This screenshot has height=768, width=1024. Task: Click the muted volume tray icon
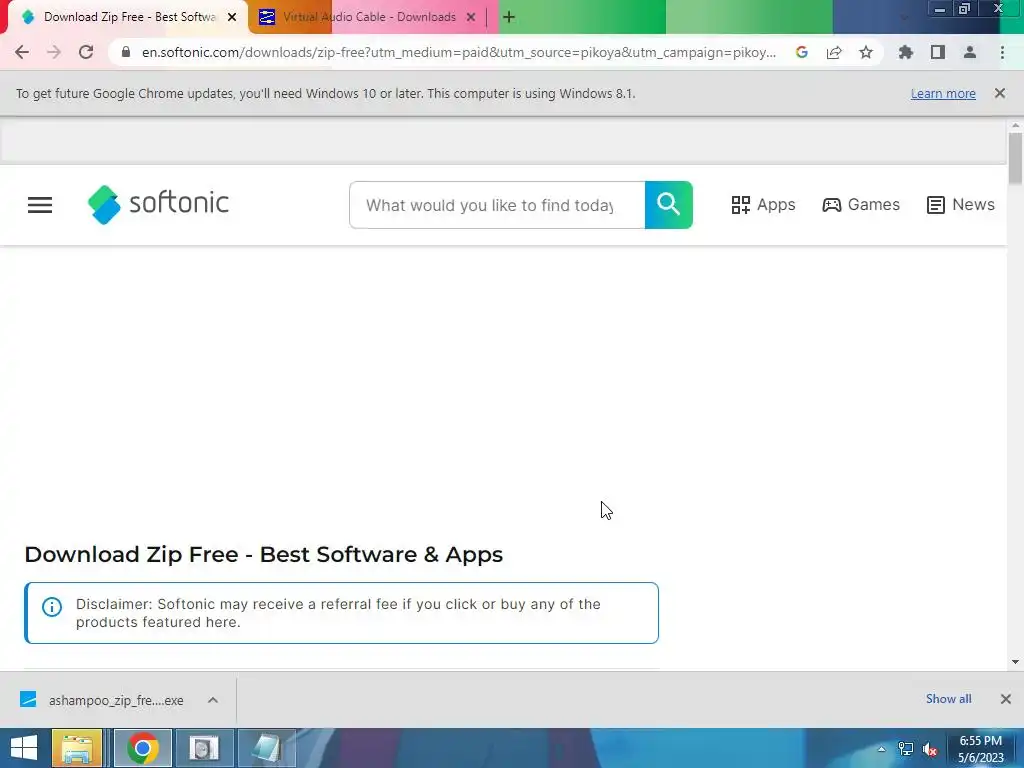[930, 749]
